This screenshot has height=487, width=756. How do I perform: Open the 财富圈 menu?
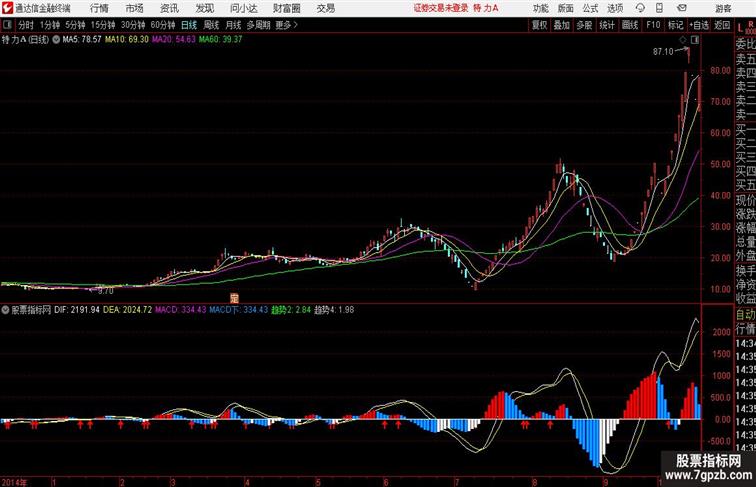286,8
